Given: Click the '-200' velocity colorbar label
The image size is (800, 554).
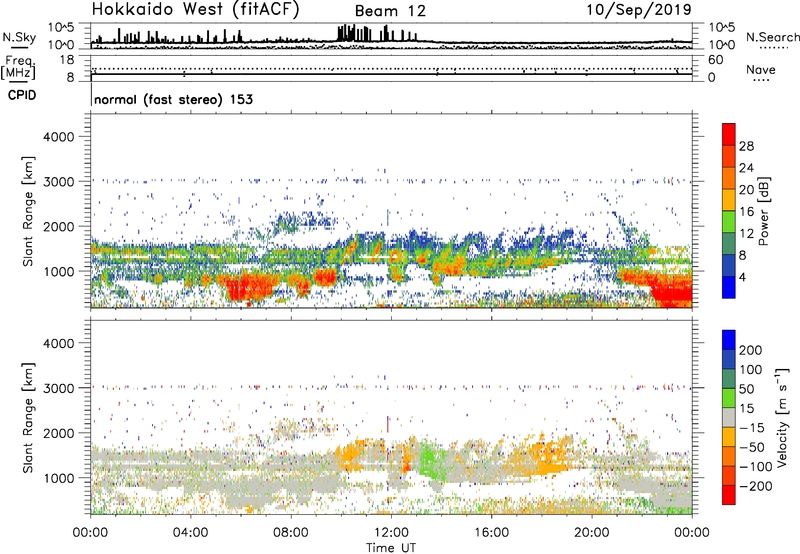Looking at the screenshot, I should [756, 486].
